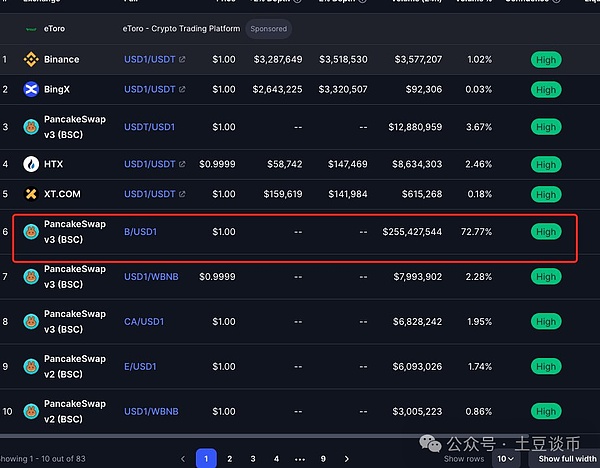The width and height of the screenshot is (600, 468).
Task: Jump to page 9 in pagination
Action: point(322,459)
